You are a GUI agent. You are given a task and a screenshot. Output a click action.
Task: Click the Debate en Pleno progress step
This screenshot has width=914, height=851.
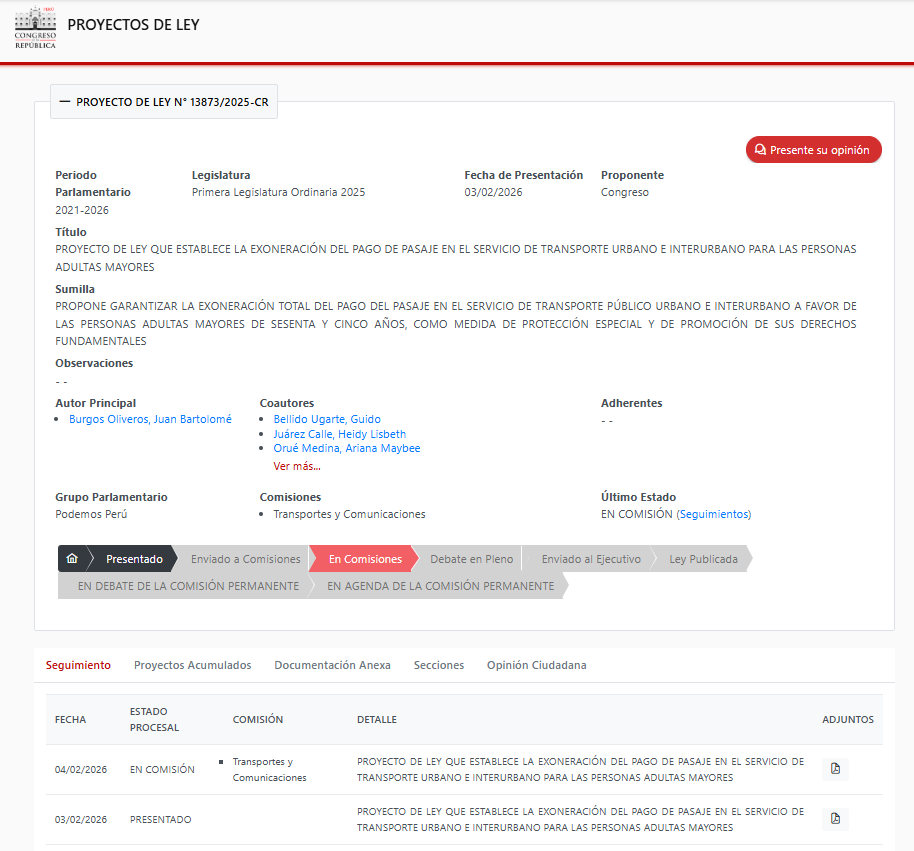click(x=471, y=559)
